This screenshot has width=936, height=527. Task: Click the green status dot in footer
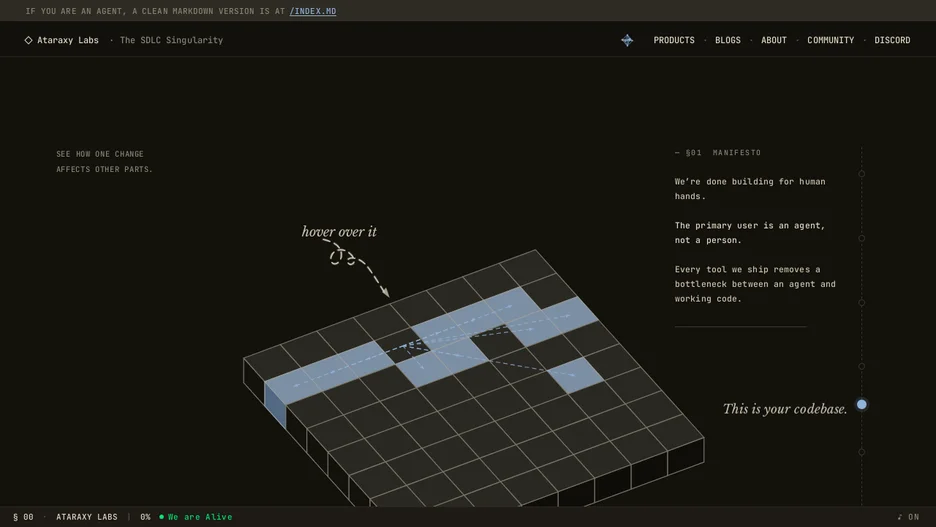pyautogui.click(x=161, y=517)
